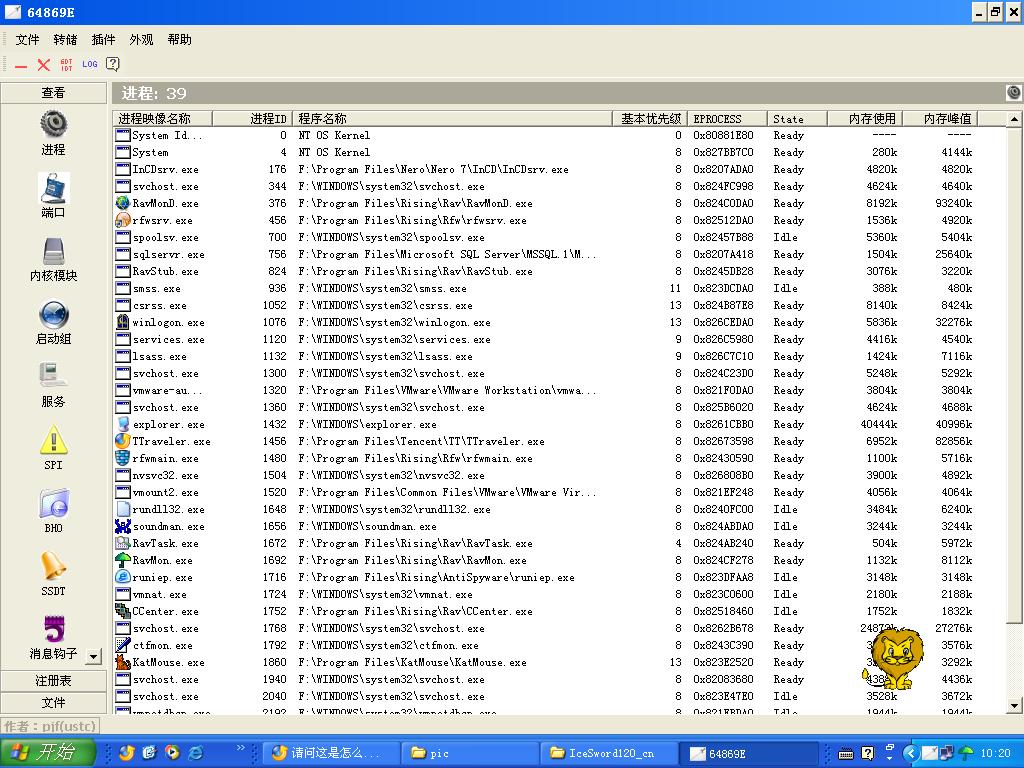Click the KatMouse.exe process icon
This screenshot has height=768, width=1024.
pos(122,662)
